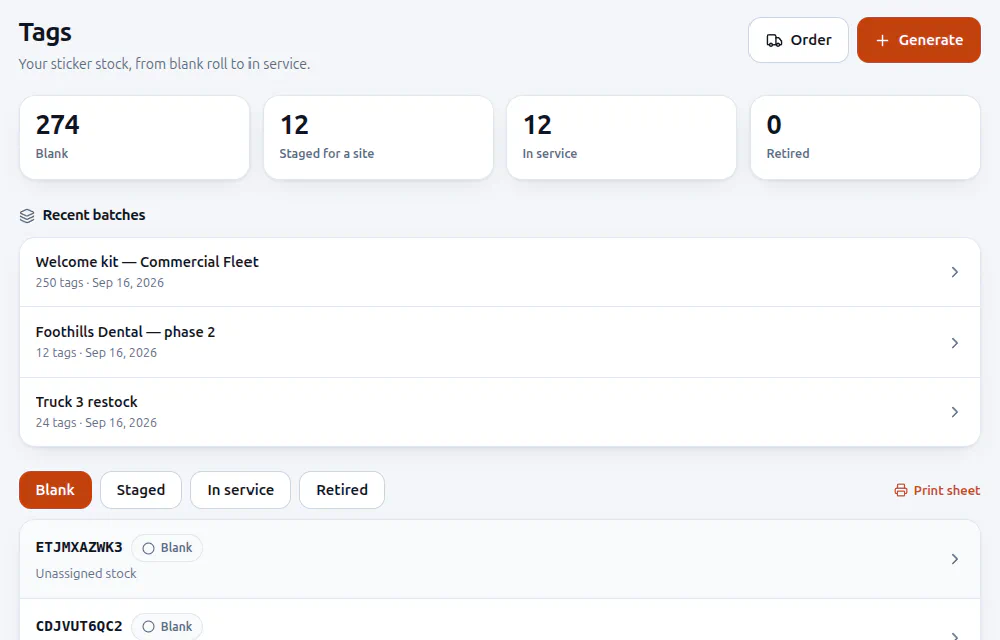Screen dimensions: 1000x640
Task: Select 'Welcome kit — Commercial Fleet' batch name
Action: click(147, 262)
